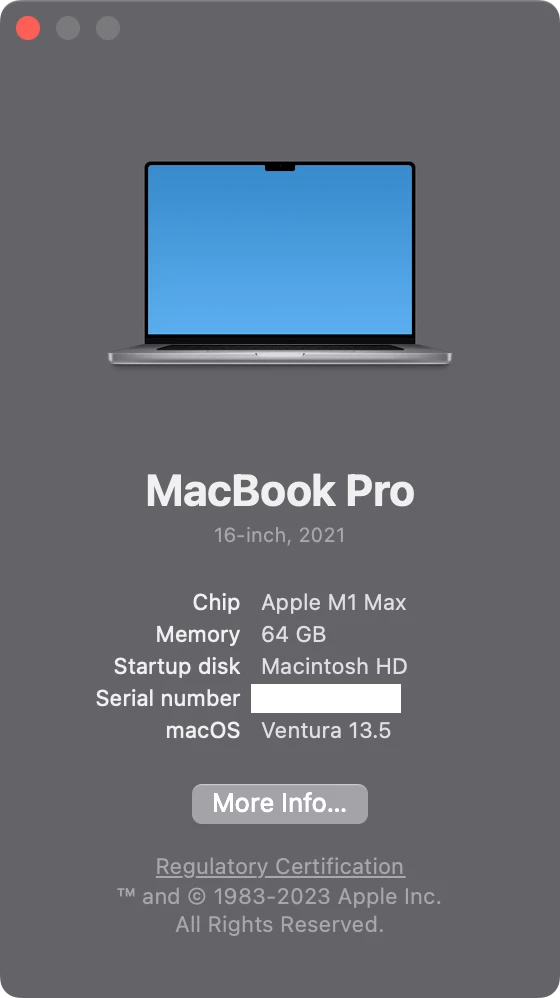The width and height of the screenshot is (560, 998).
Task: Click the All Rights Reserved text
Action: (280, 924)
